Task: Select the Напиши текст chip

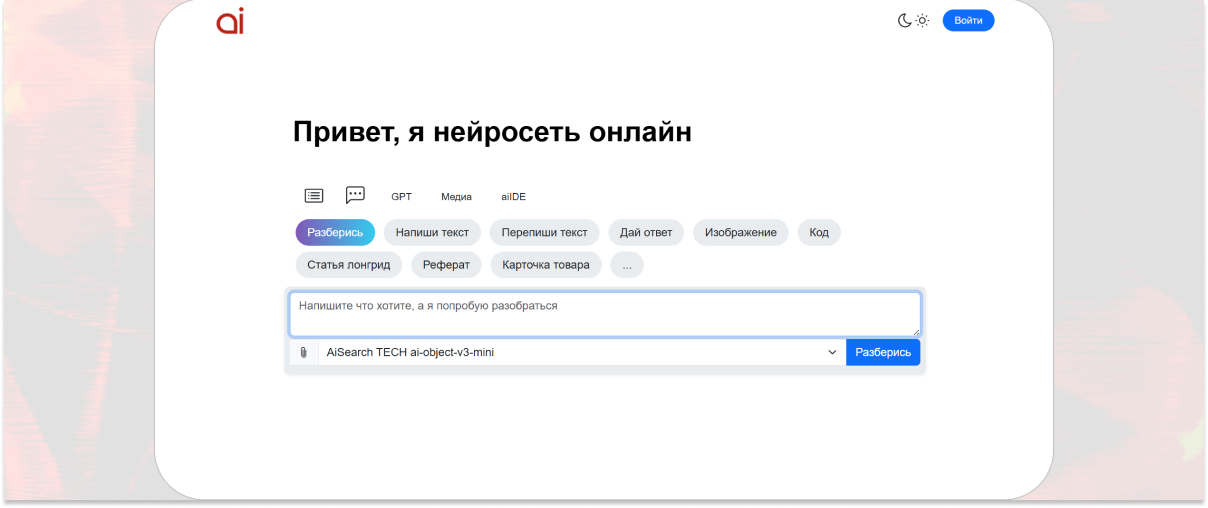Action: coord(432,232)
